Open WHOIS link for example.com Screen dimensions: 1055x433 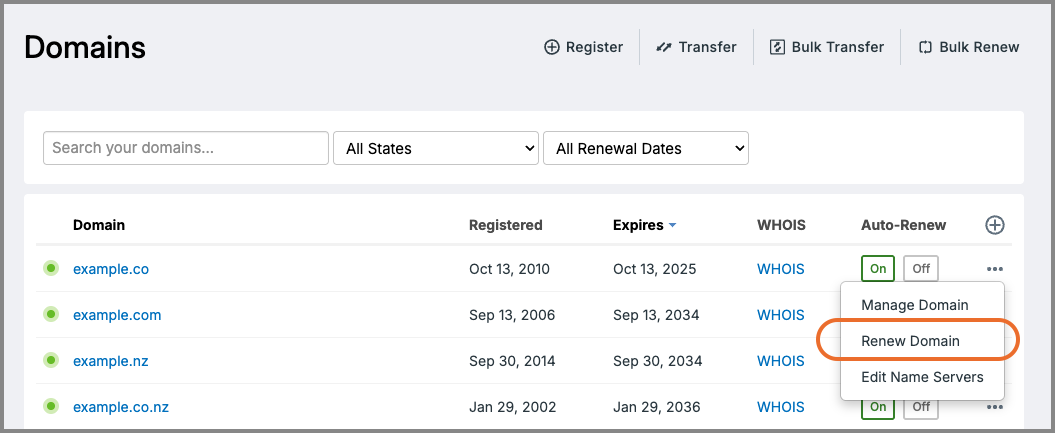[x=780, y=315]
